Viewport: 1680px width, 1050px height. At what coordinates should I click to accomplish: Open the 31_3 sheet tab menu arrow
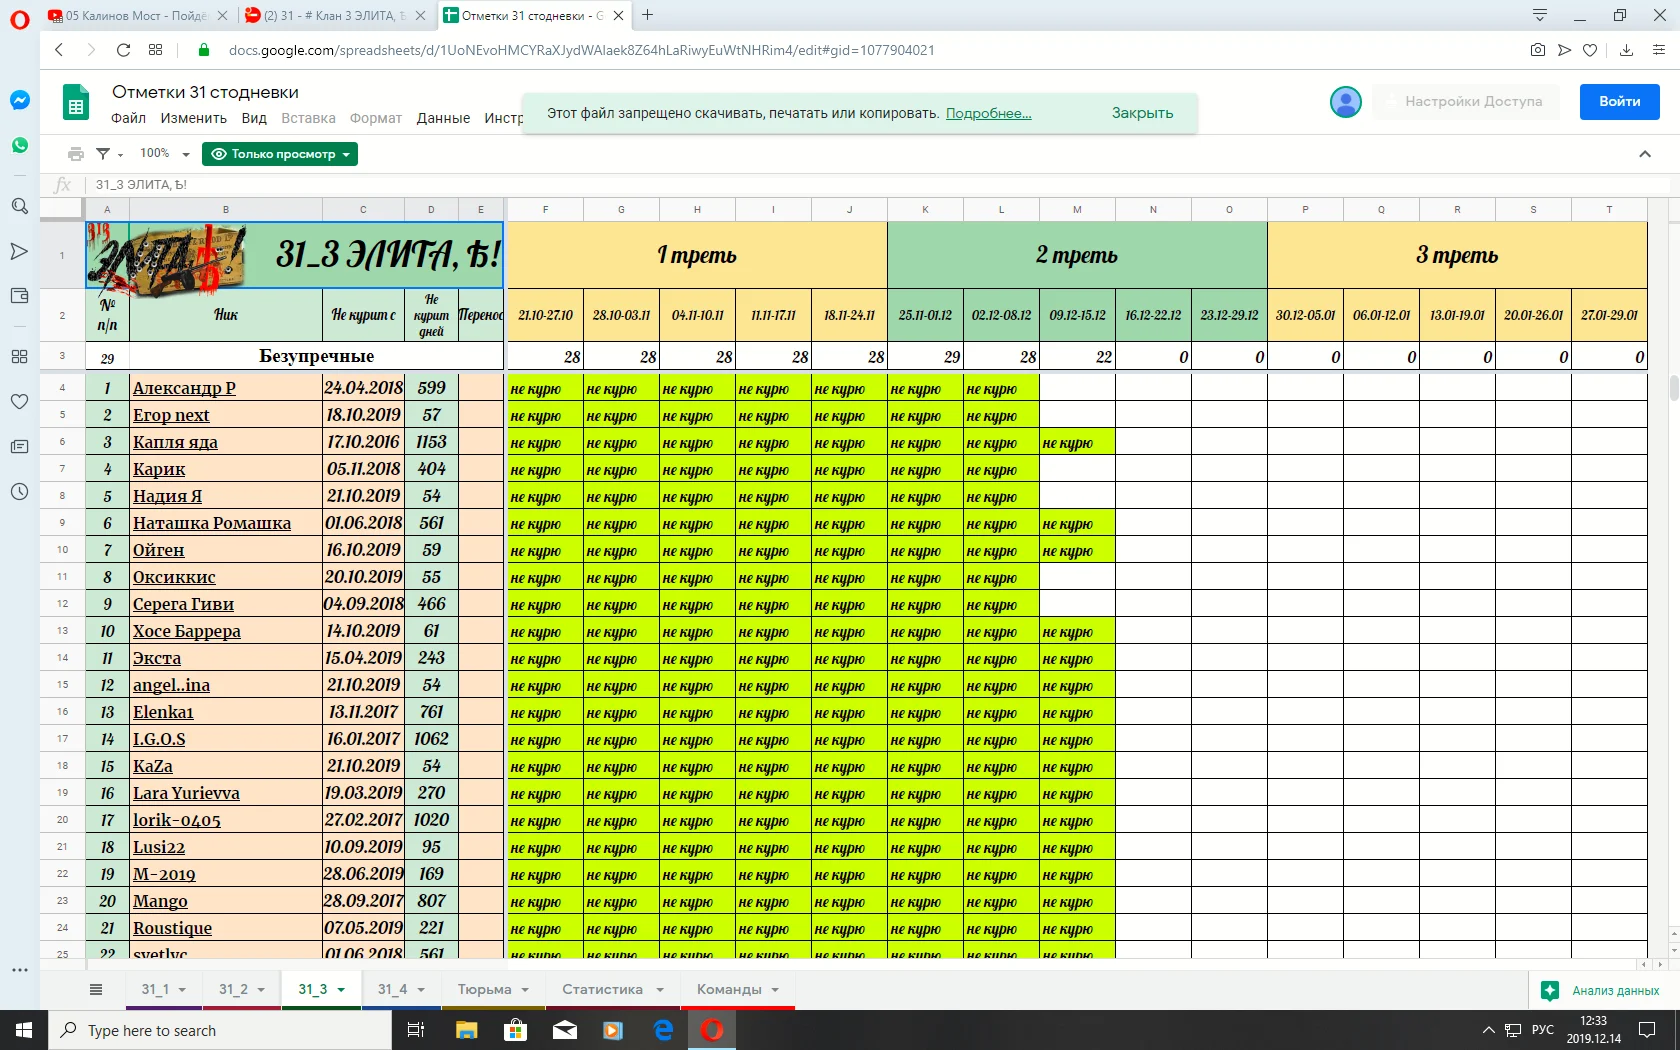click(x=341, y=989)
